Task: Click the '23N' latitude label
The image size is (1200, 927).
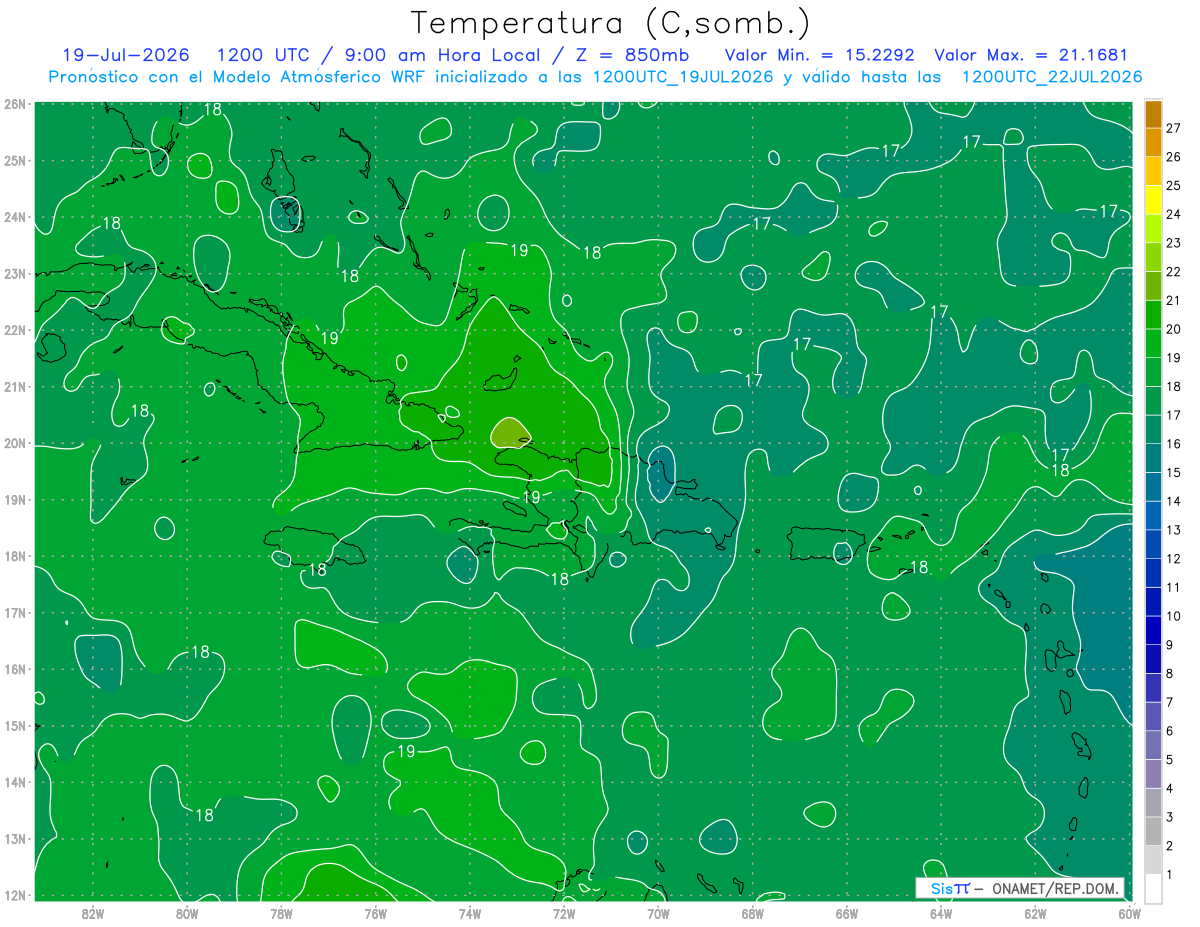Action: 15,273
